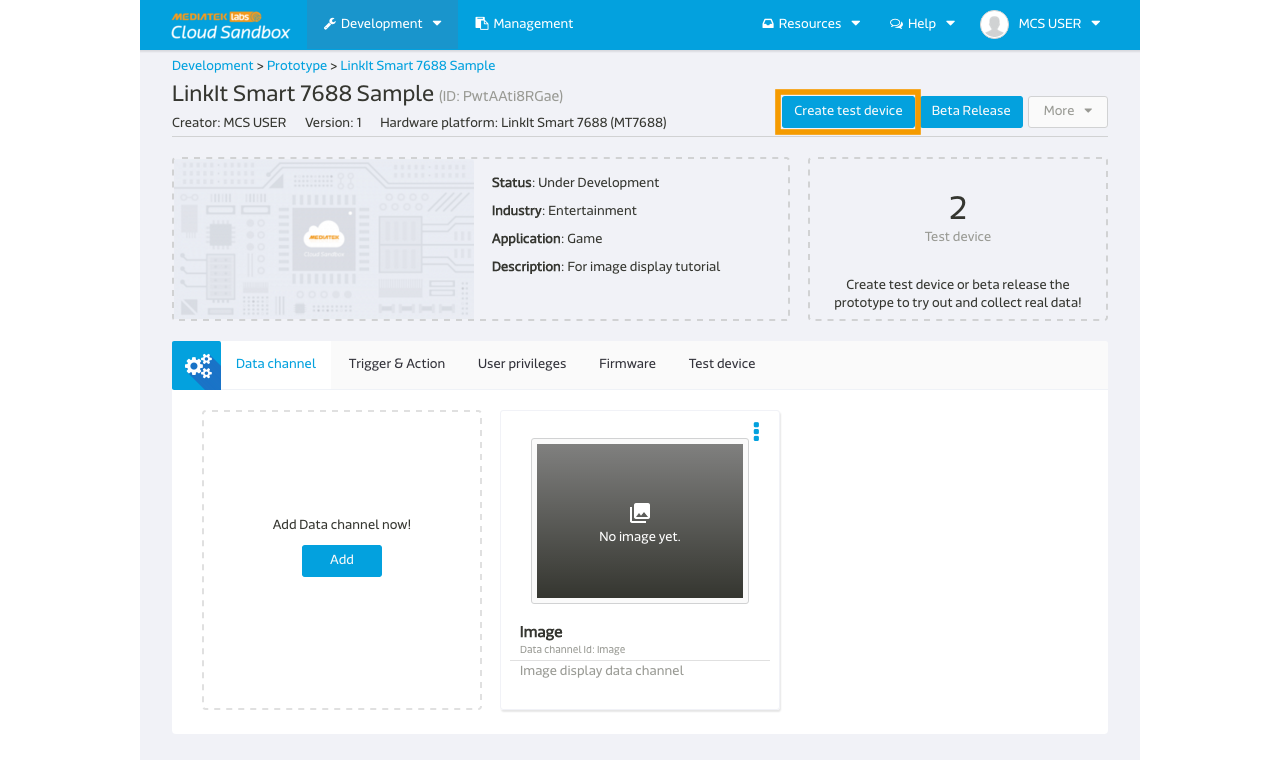Switch to the Trigger & Action tab
1280x760 pixels.
pos(397,364)
